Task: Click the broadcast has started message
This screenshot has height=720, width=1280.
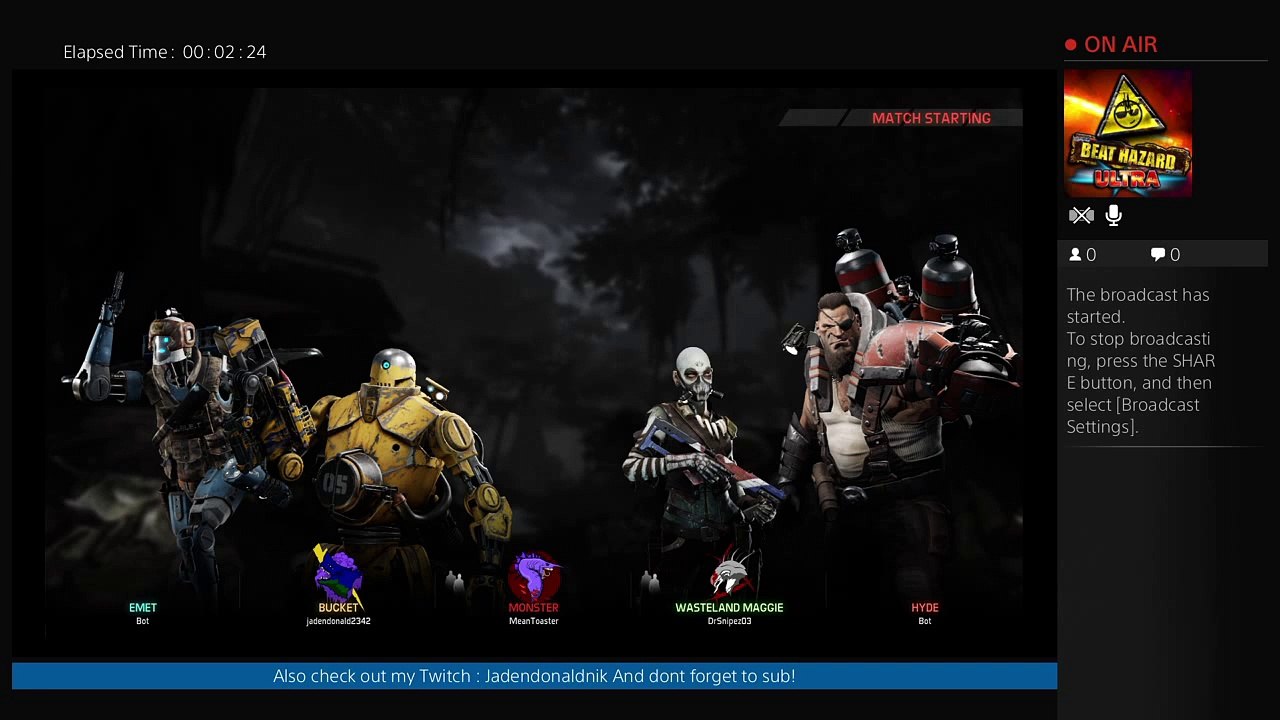Action: coord(1141,361)
